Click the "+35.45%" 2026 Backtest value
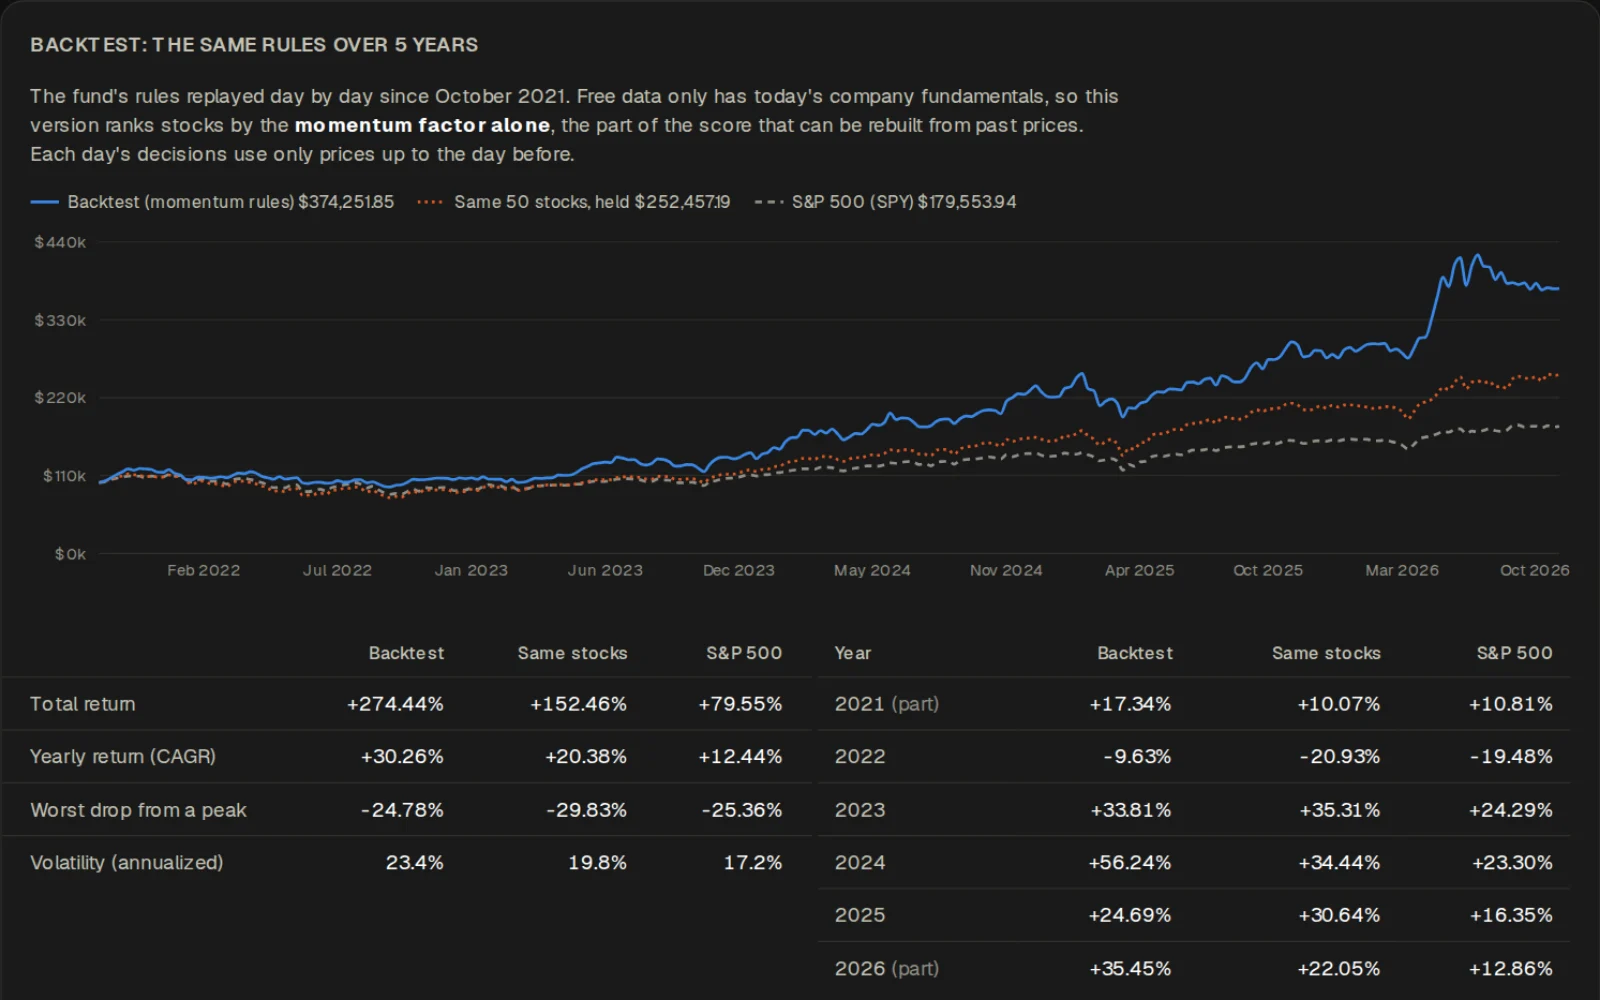This screenshot has width=1600, height=1000. pyautogui.click(x=1130, y=969)
